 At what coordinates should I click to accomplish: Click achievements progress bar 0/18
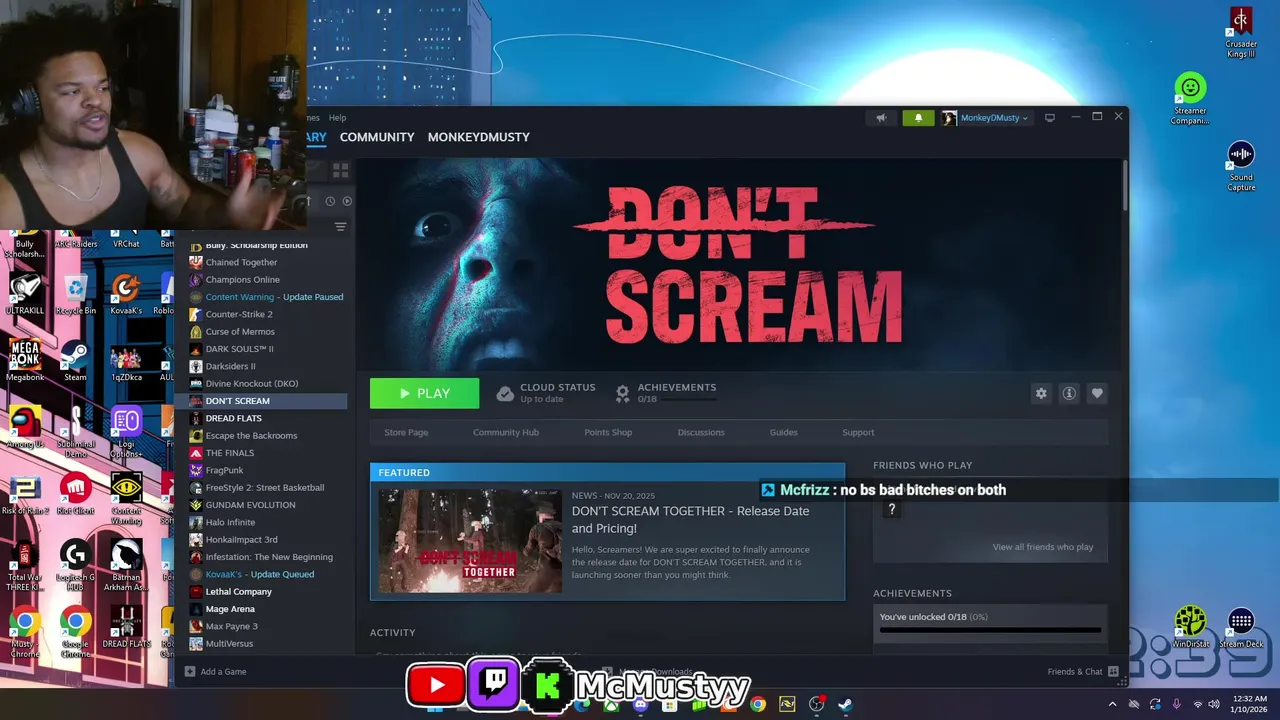coord(990,630)
